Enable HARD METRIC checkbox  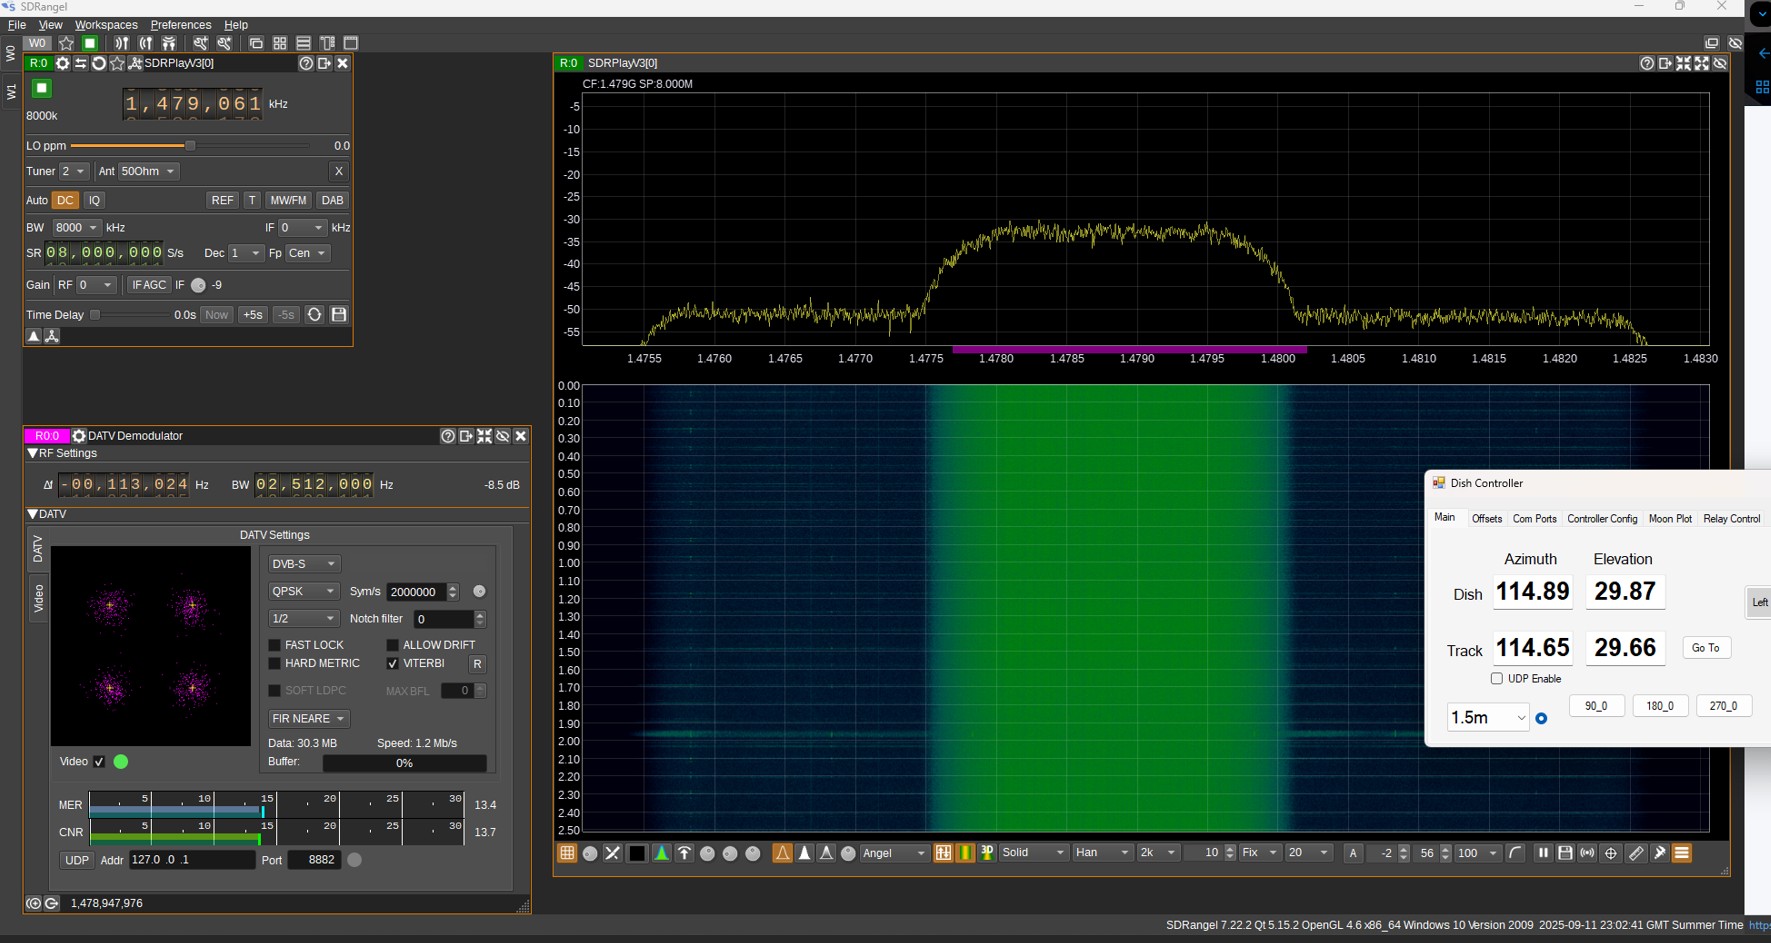(x=274, y=663)
